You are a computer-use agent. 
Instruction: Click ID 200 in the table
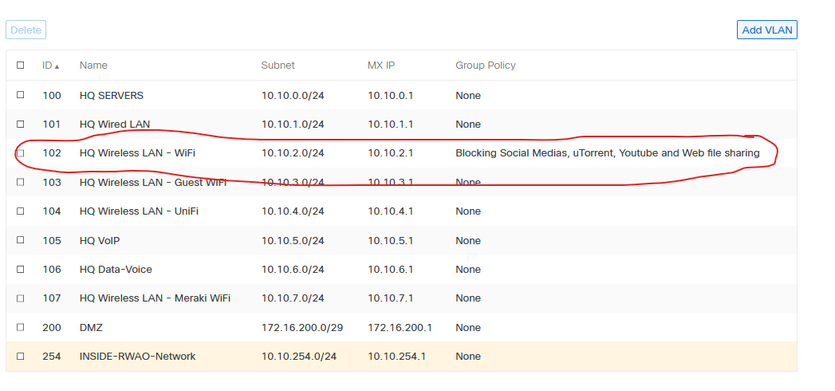(x=52, y=328)
